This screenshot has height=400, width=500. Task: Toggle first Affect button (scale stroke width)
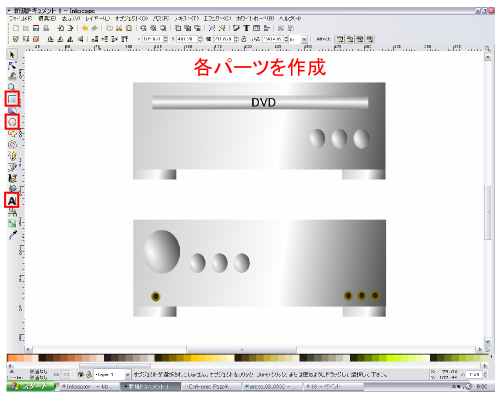pyautogui.click(x=340, y=39)
